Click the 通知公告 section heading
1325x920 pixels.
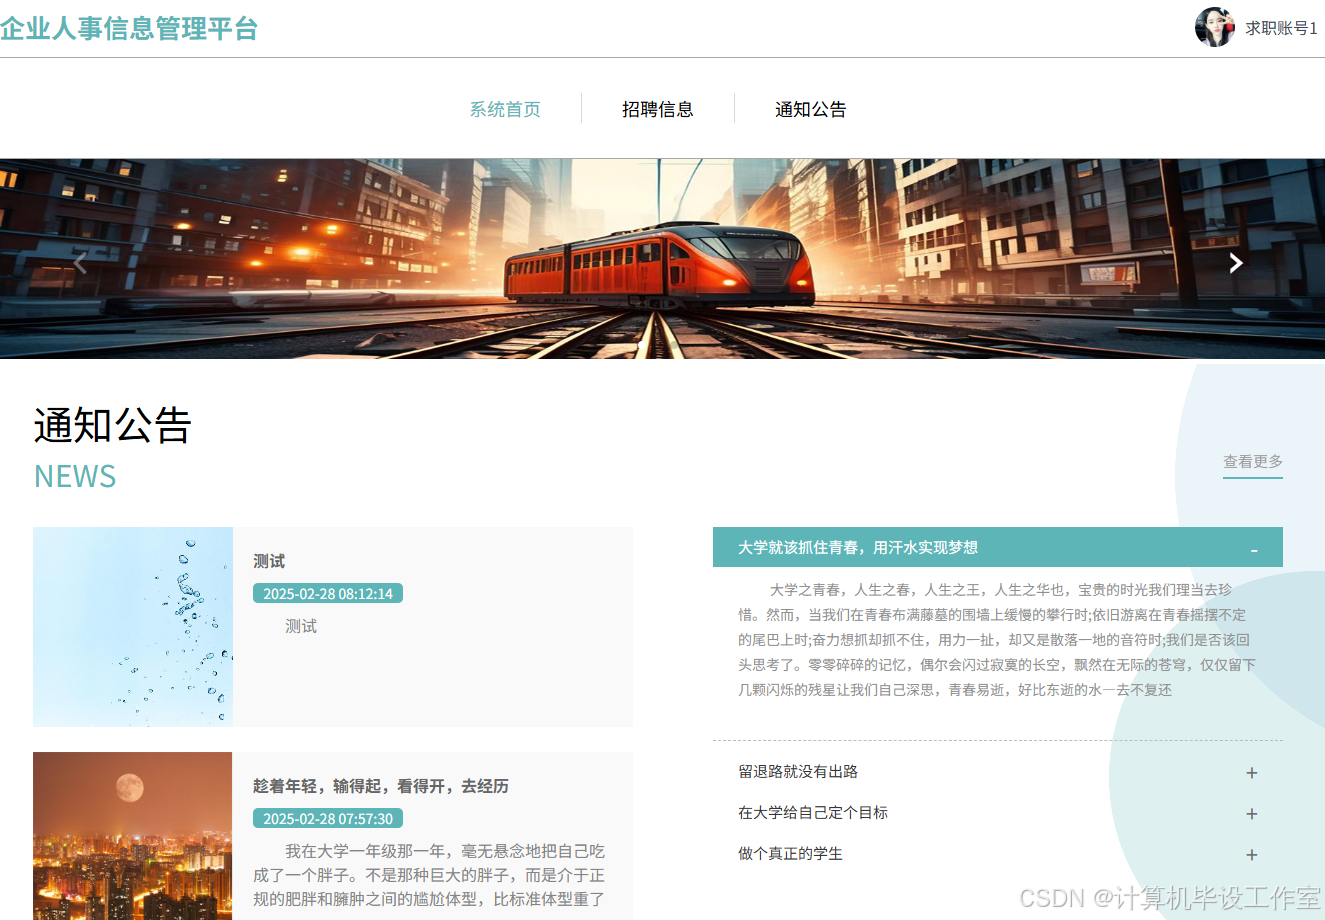[x=112, y=425]
